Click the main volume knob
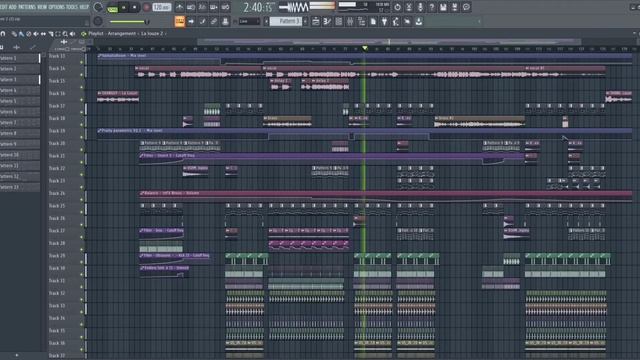 (98, 7)
